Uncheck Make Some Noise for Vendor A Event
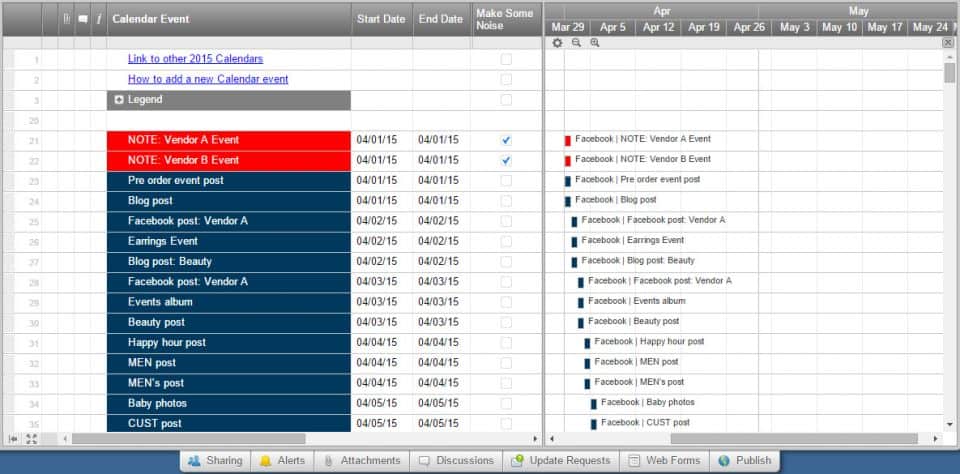The width and height of the screenshot is (960, 474). tap(506, 140)
